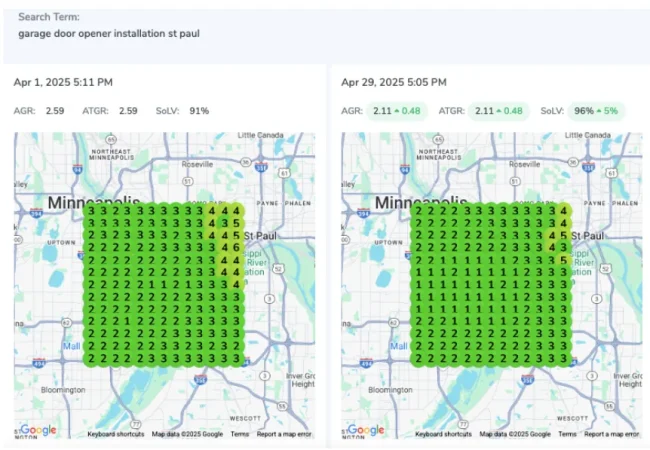Click the SoLV 91% value on left panel

click(198, 110)
